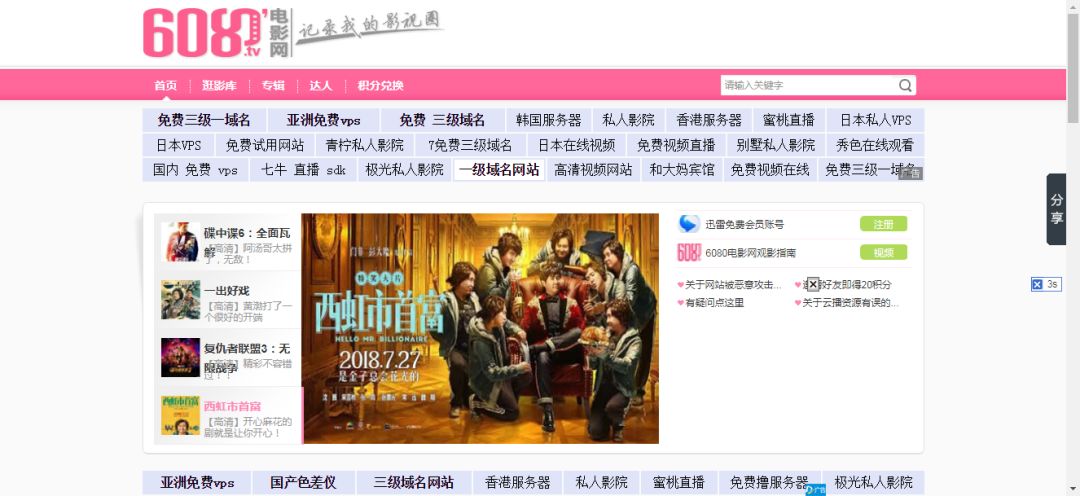Focus the 请输入关键字 search field
The image size is (1080, 496).
809,85
